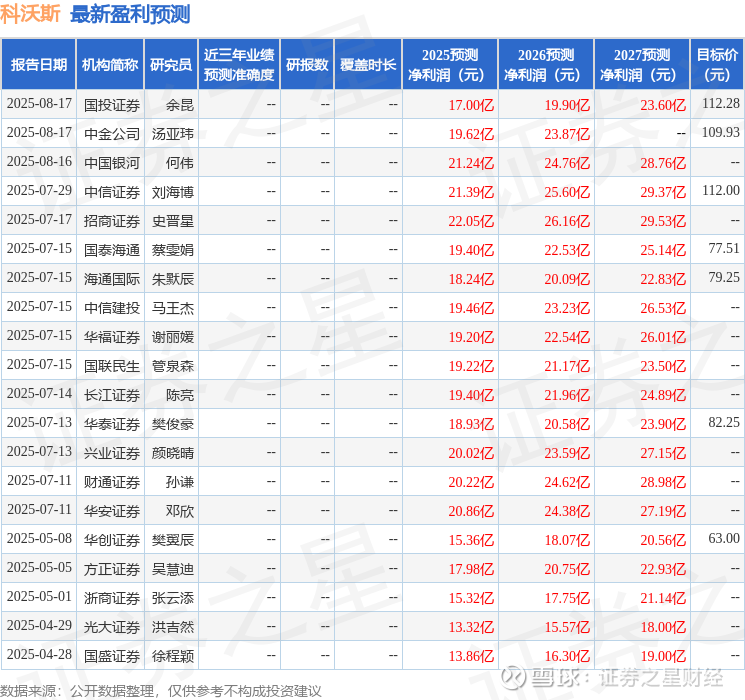Click the 2027预测净利润 column header
This screenshot has width=745, height=700.
[x=642, y=65]
